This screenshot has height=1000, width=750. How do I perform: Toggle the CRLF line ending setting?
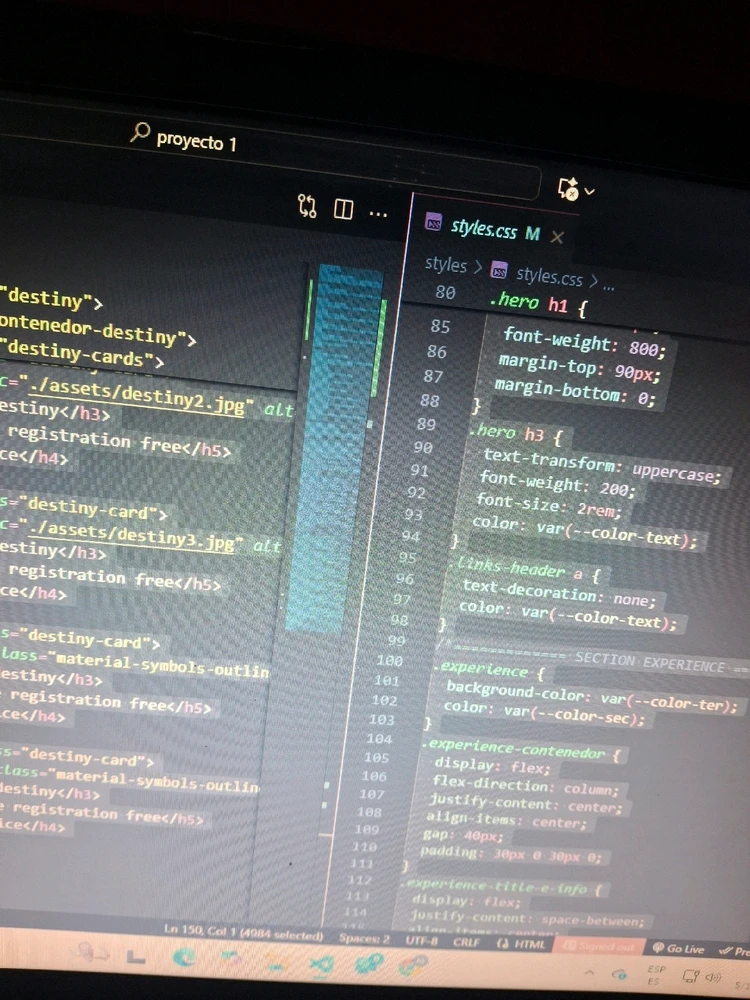click(466, 941)
